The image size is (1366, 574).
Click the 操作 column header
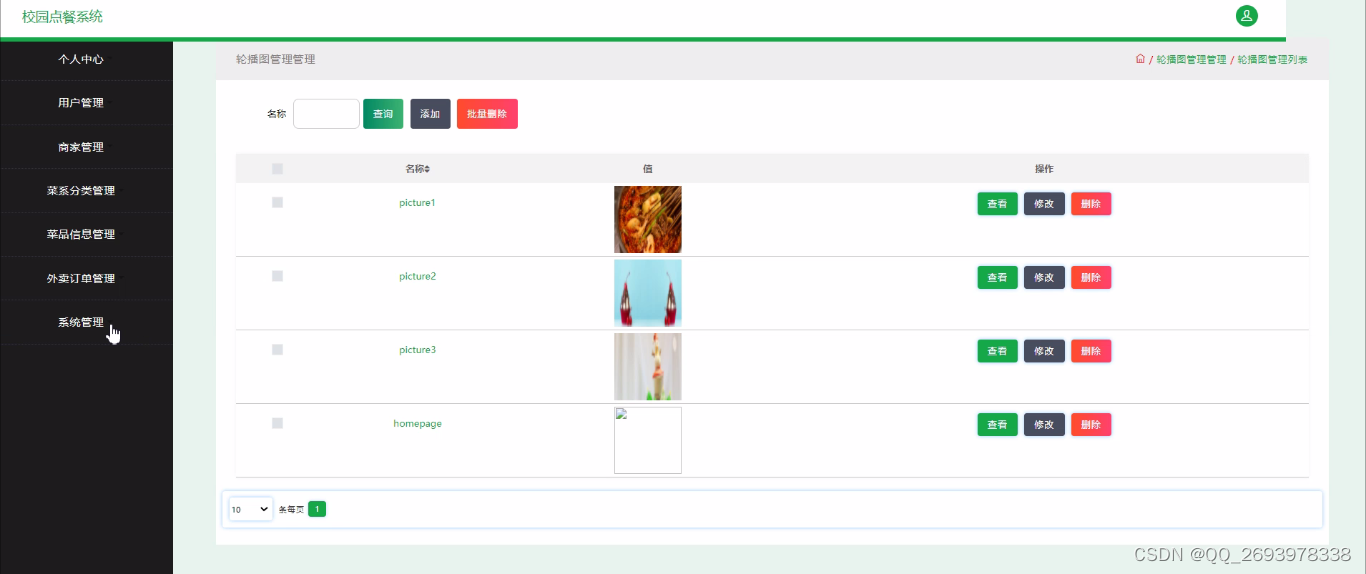pyautogui.click(x=1044, y=169)
